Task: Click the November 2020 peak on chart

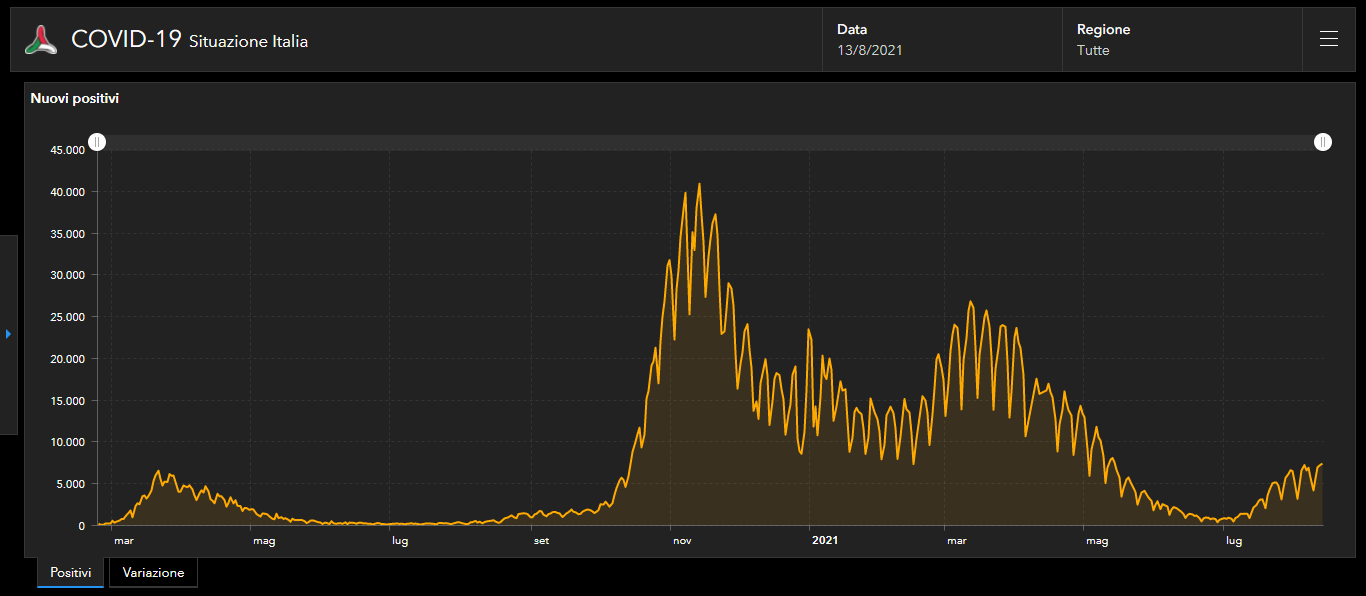Action: [699, 184]
